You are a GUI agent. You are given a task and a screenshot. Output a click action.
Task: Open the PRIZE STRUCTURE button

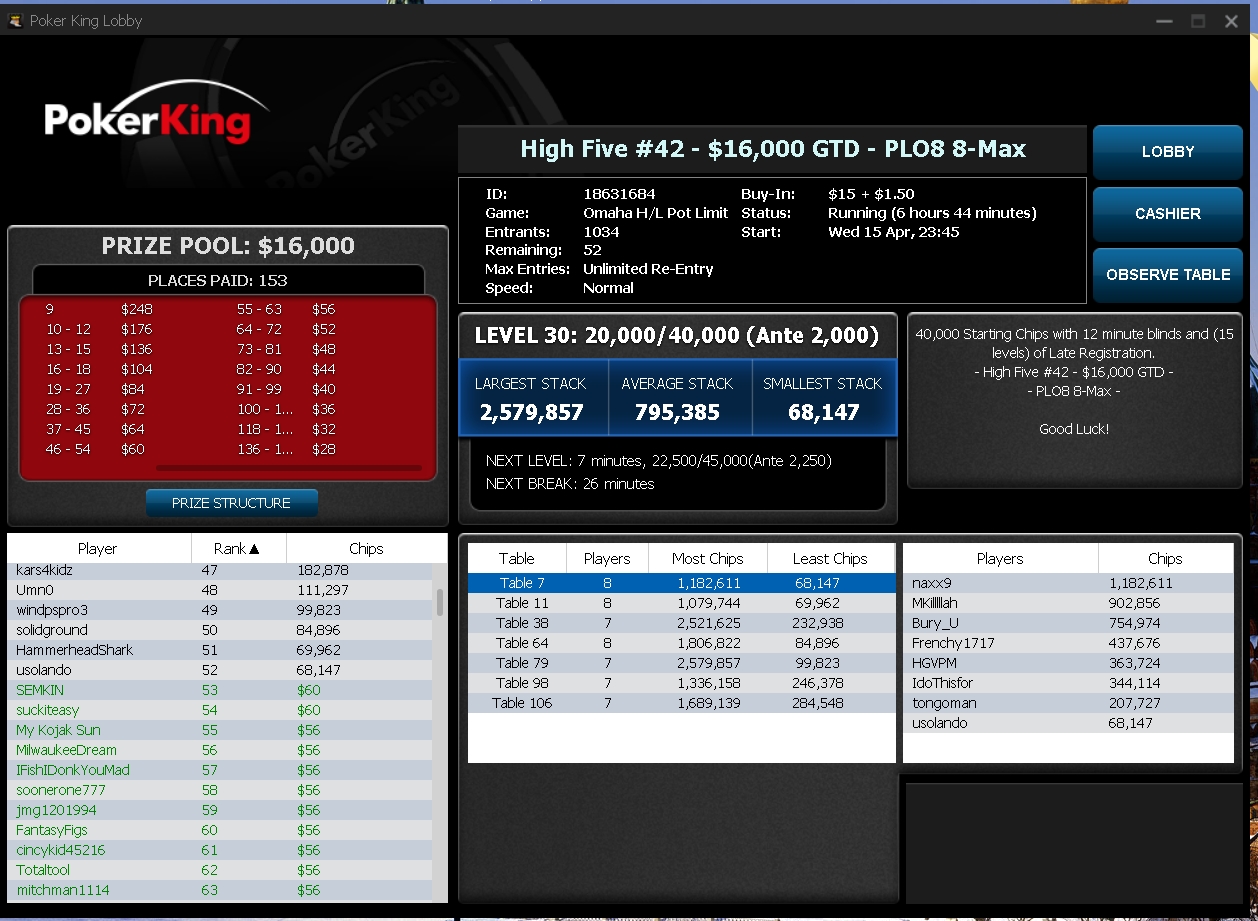tap(231, 503)
